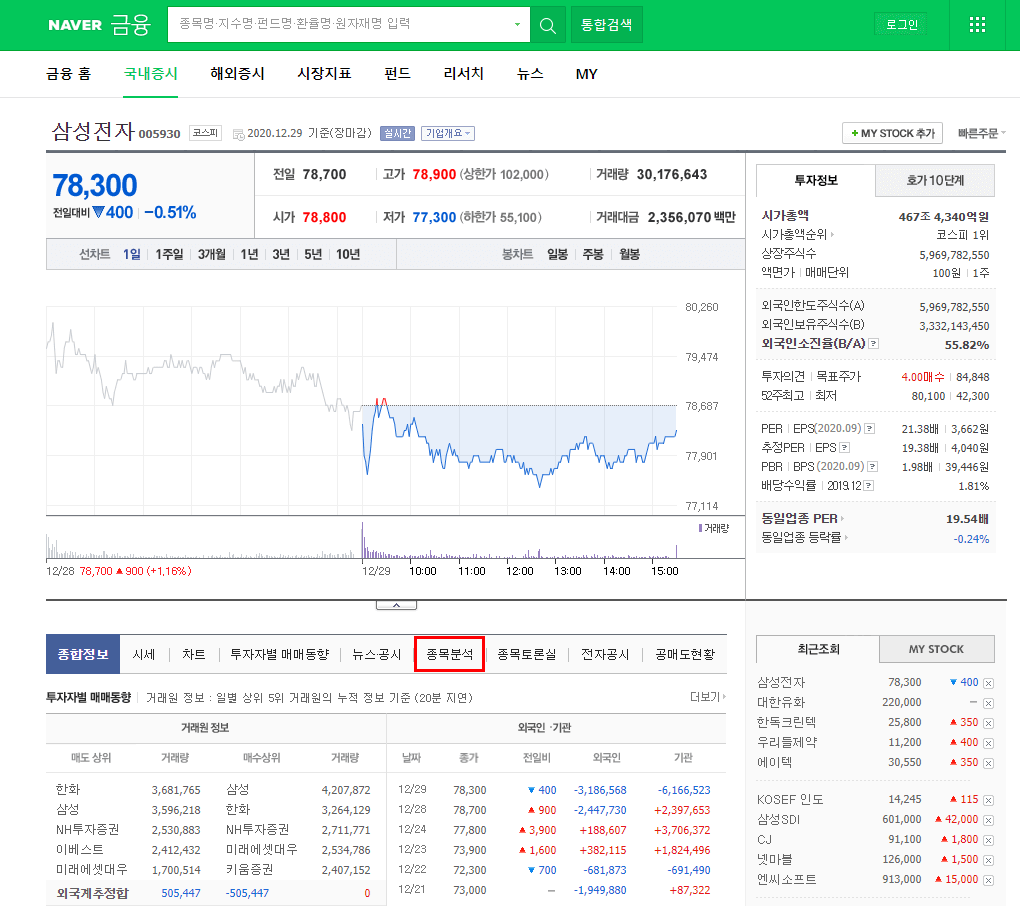
Task: Remove 넷마블 from recent list
Action: [988, 860]
